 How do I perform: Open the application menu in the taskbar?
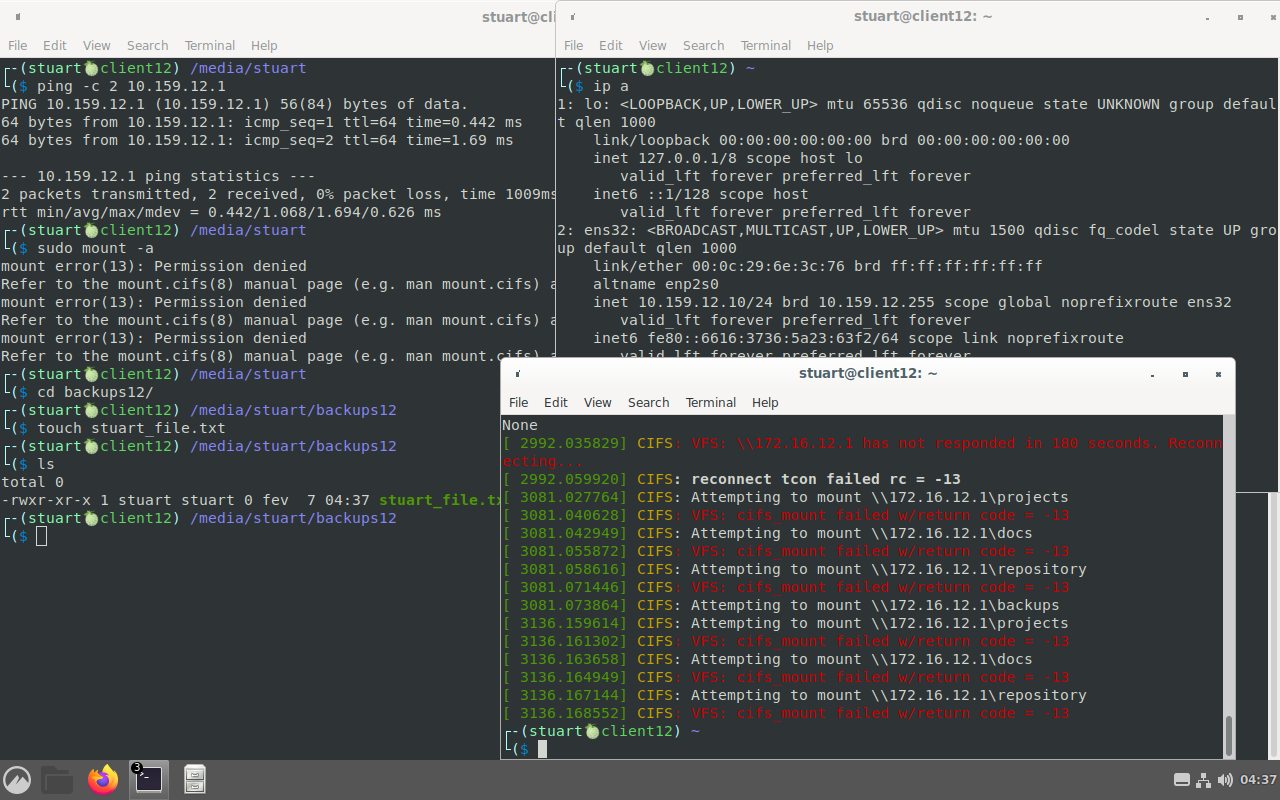[x=17, y=779]
